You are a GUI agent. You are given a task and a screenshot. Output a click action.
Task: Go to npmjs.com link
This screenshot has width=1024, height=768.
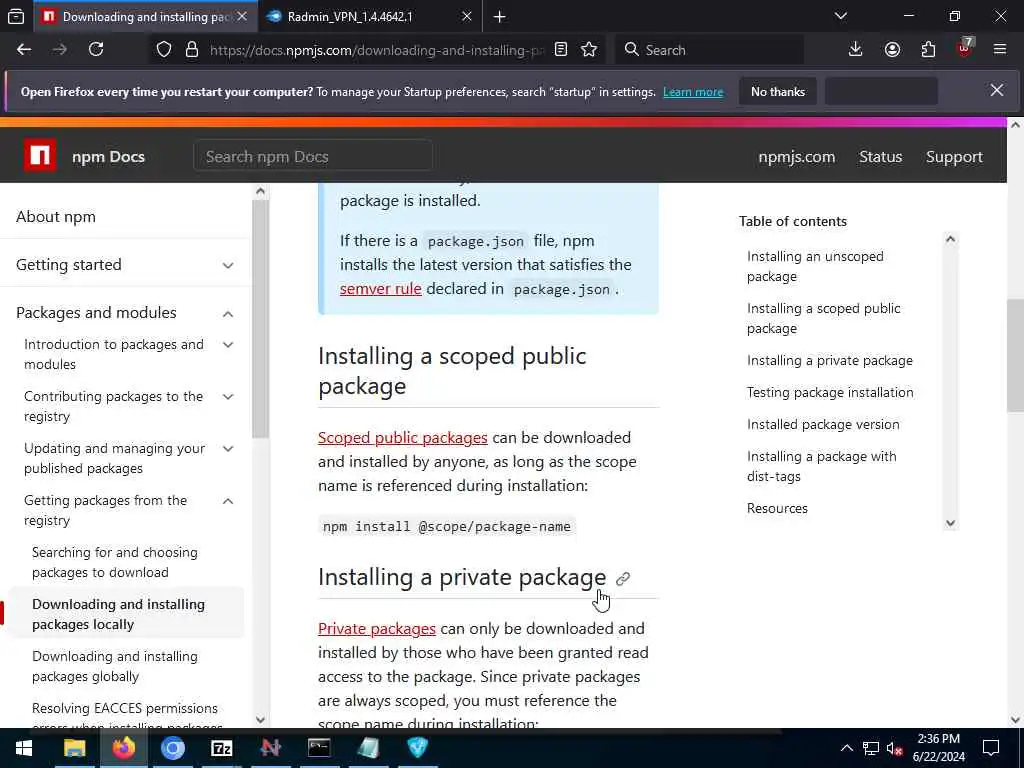pyautogui.click(x=796, y=157)
